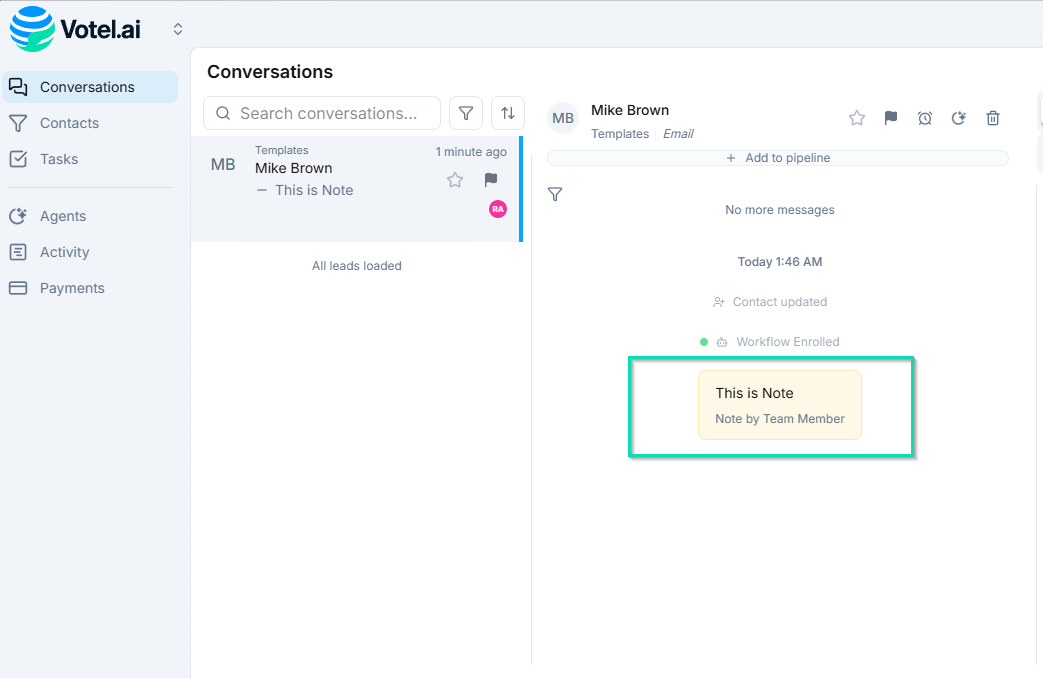Open the Agents section
Image resolution: width=1043 pixels, height=678 pixels.
point(62,216)
